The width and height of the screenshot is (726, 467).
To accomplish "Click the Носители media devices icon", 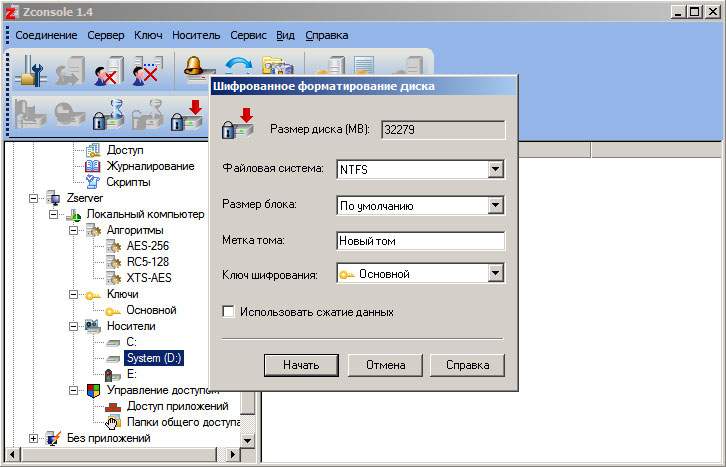I will tap(93, 326).
